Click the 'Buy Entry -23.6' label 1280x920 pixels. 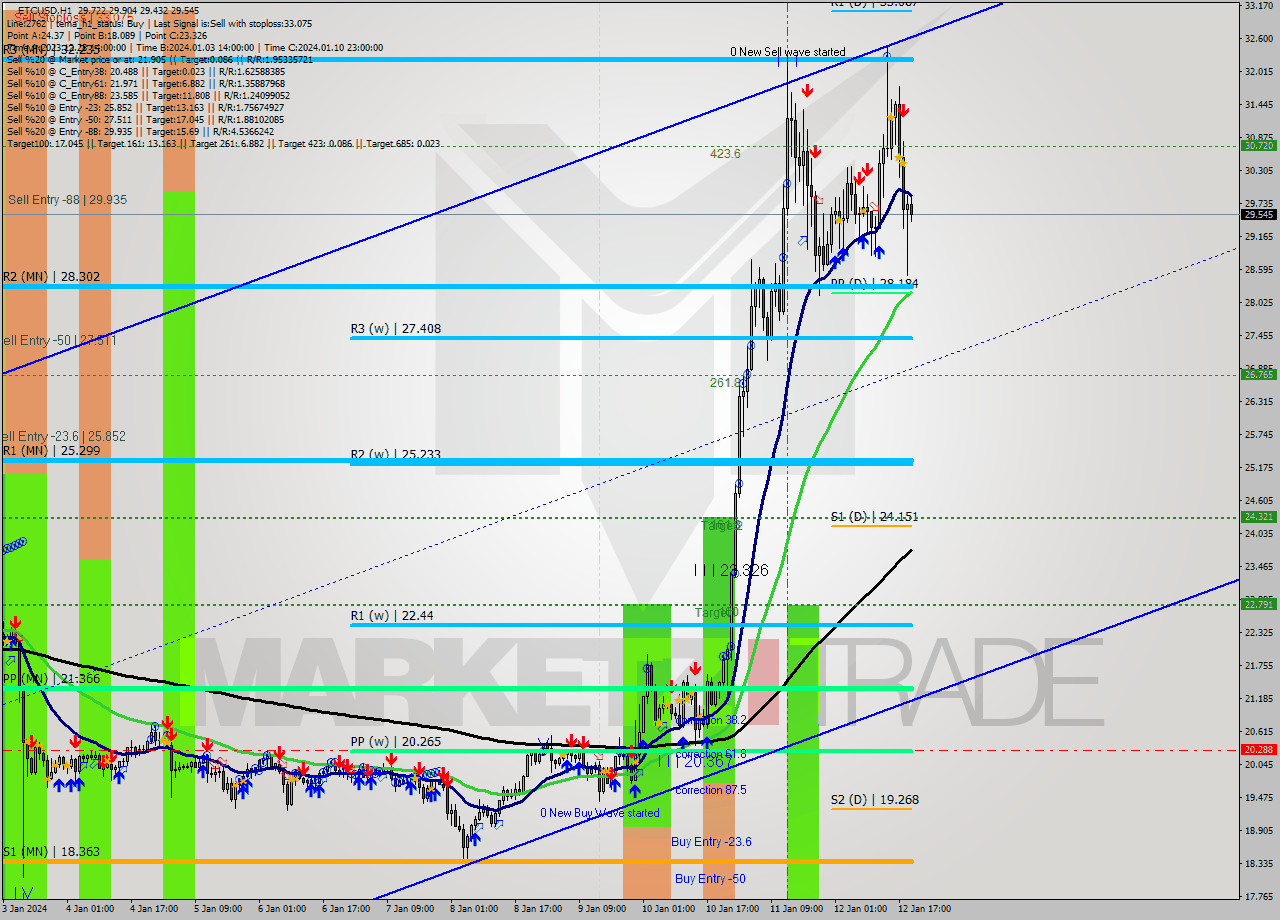point(711,842)
